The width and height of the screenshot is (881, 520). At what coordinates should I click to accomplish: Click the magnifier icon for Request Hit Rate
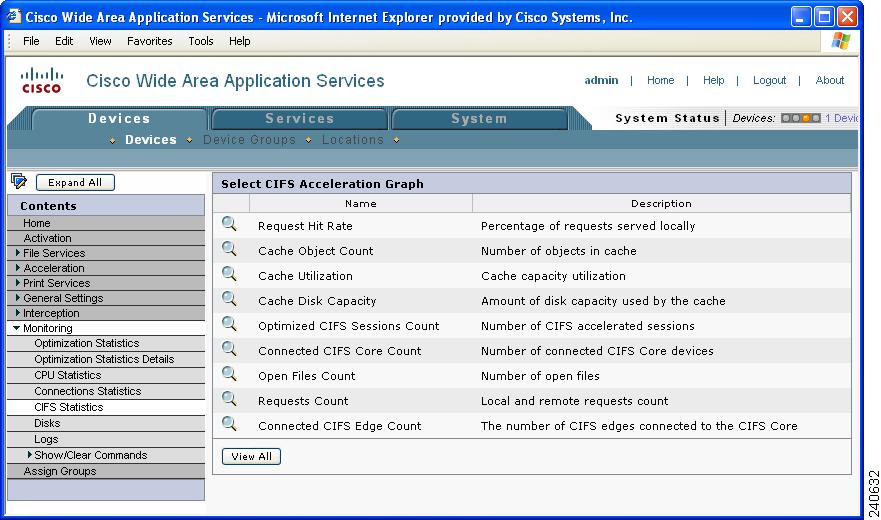click(x=229, y=224)
